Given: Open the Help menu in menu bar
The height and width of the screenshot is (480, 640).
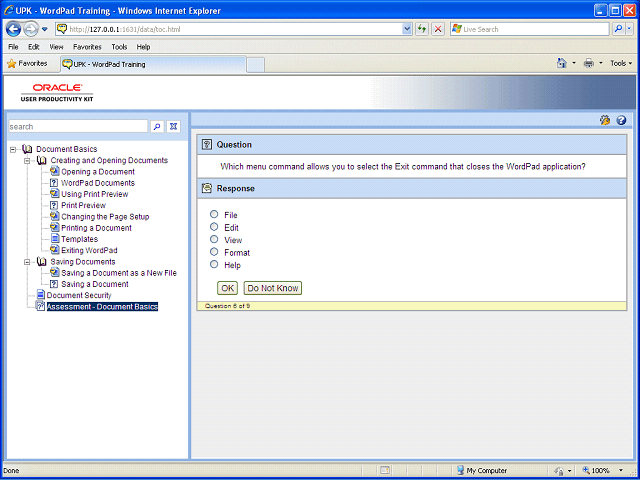Looking at the screenshot, I should (143, 47).
